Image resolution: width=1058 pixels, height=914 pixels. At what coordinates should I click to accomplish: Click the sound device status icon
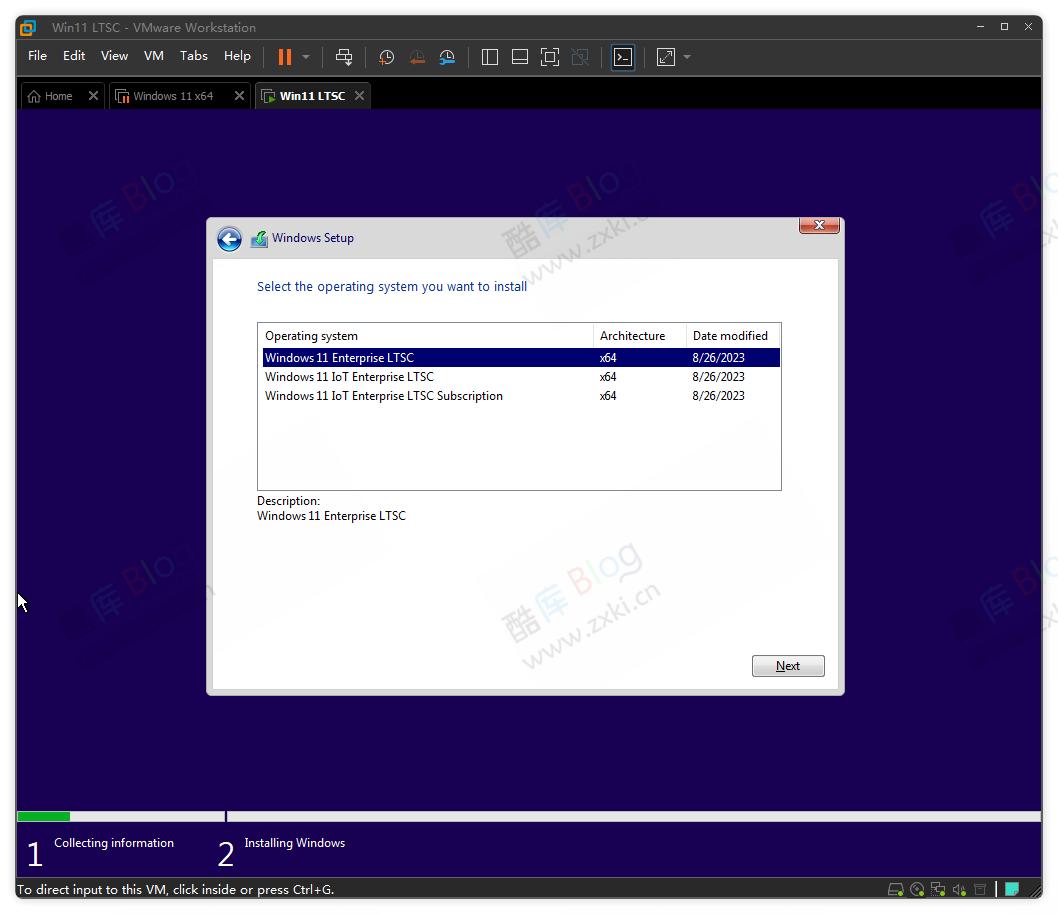959,889
